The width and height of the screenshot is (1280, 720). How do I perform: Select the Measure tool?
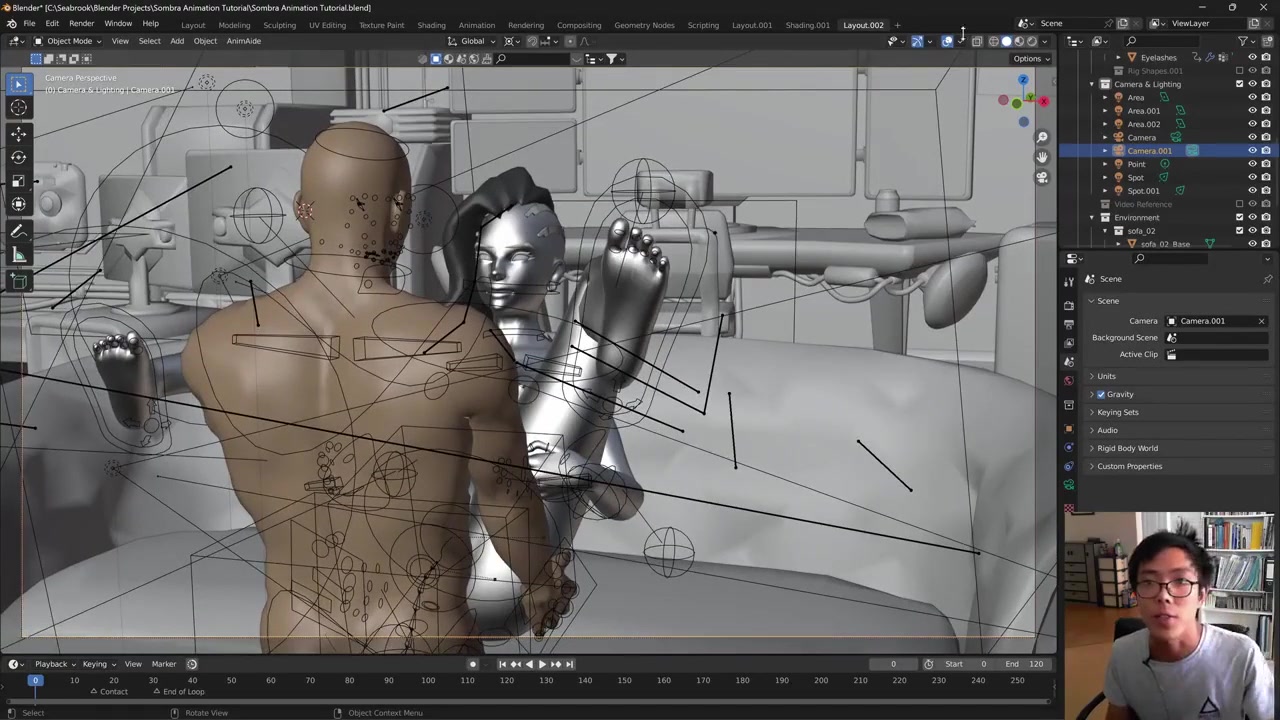point(18,255)
